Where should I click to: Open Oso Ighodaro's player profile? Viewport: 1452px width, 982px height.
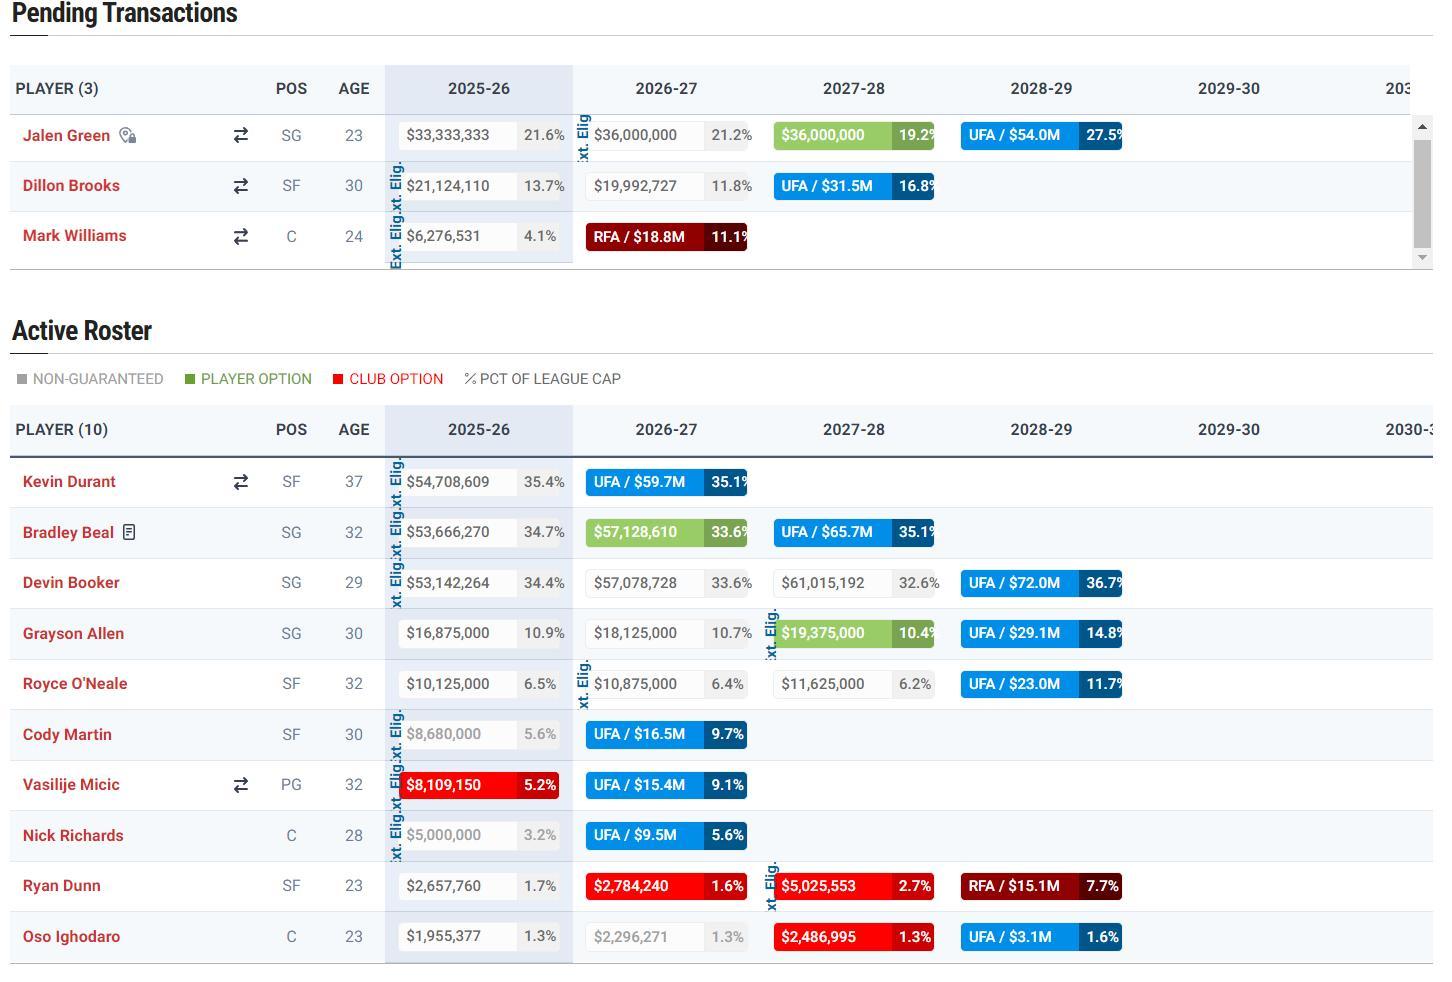tap(71, 937)
